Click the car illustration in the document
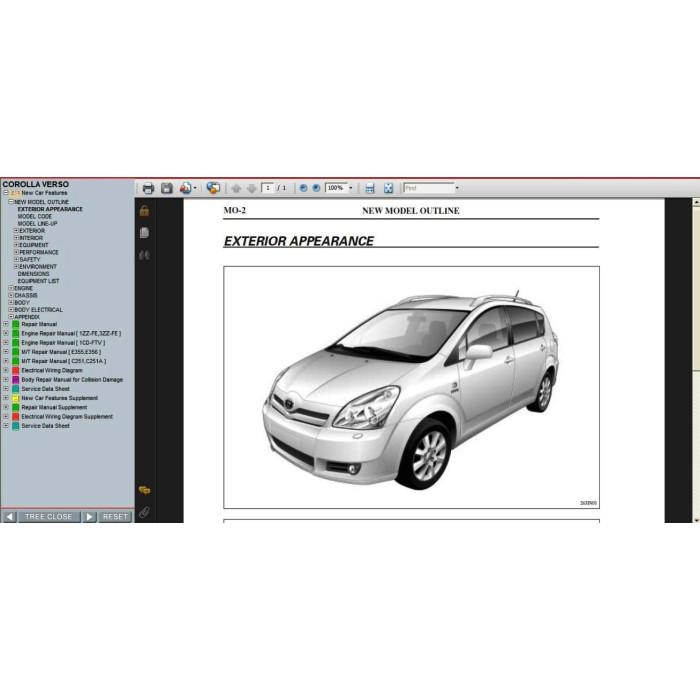Viewport: 700px width, 700px height. point(411,390)
